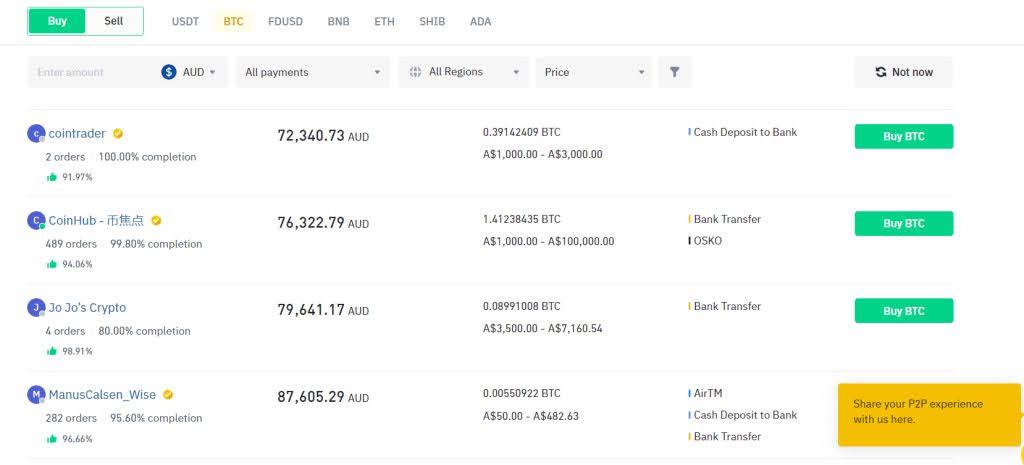Click 0.39142409 BTC available amount

tap(522, 133)
